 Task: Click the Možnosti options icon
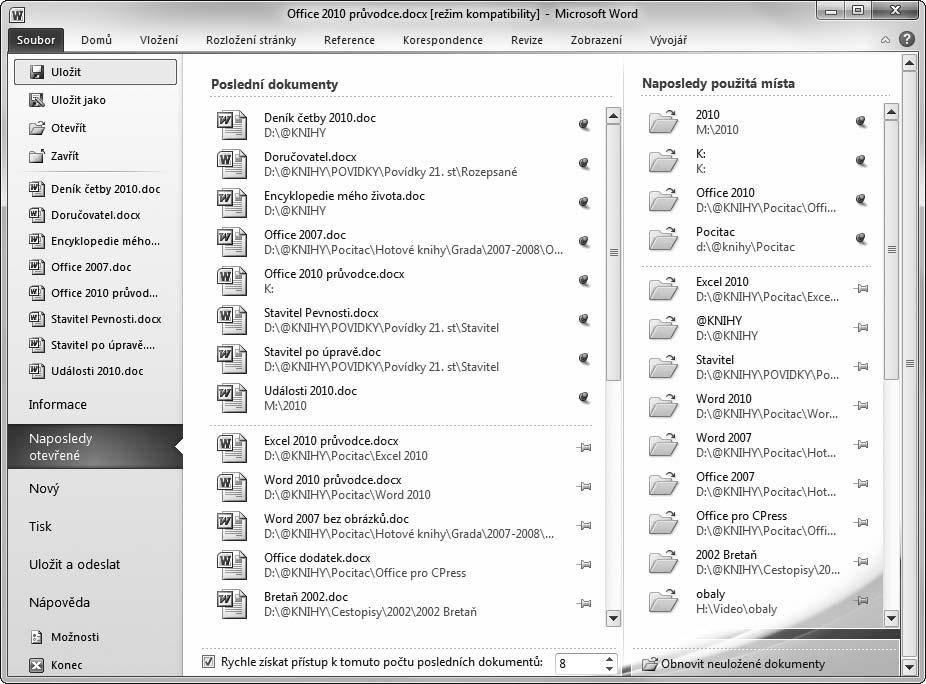pyautogui.click(x=37, y=637)
